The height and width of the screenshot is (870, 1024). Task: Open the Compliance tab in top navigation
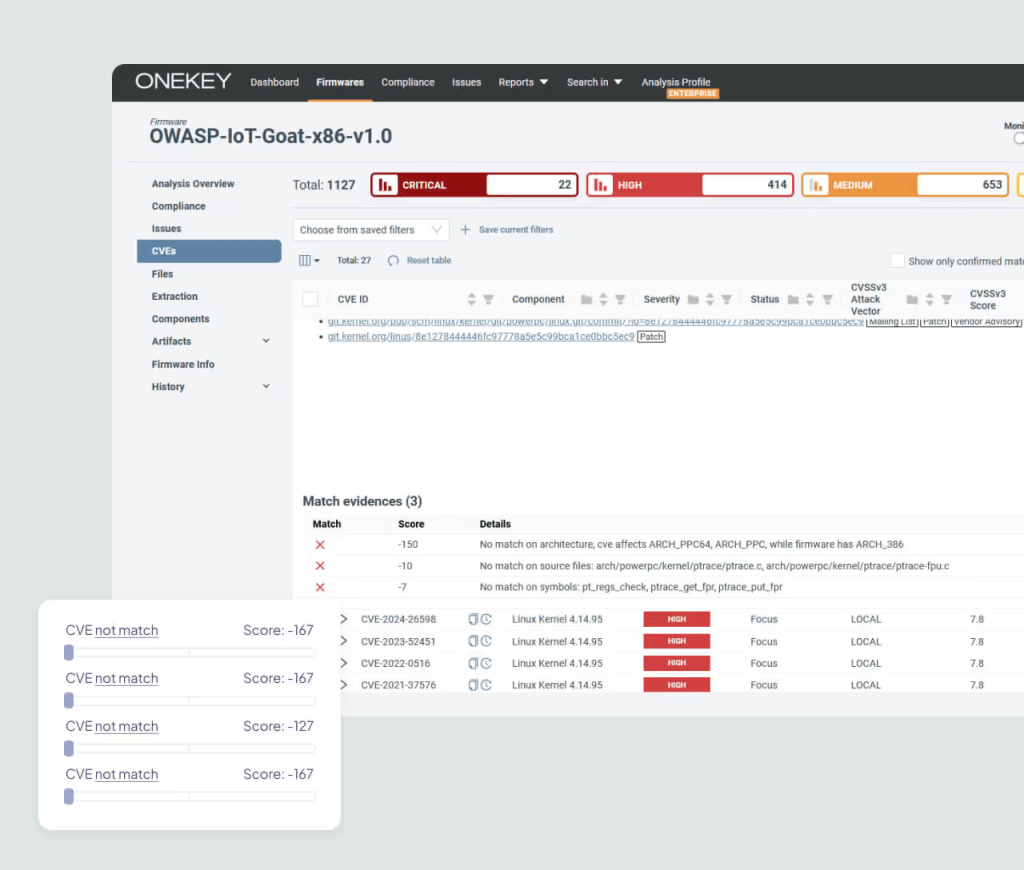click(407, 82)
